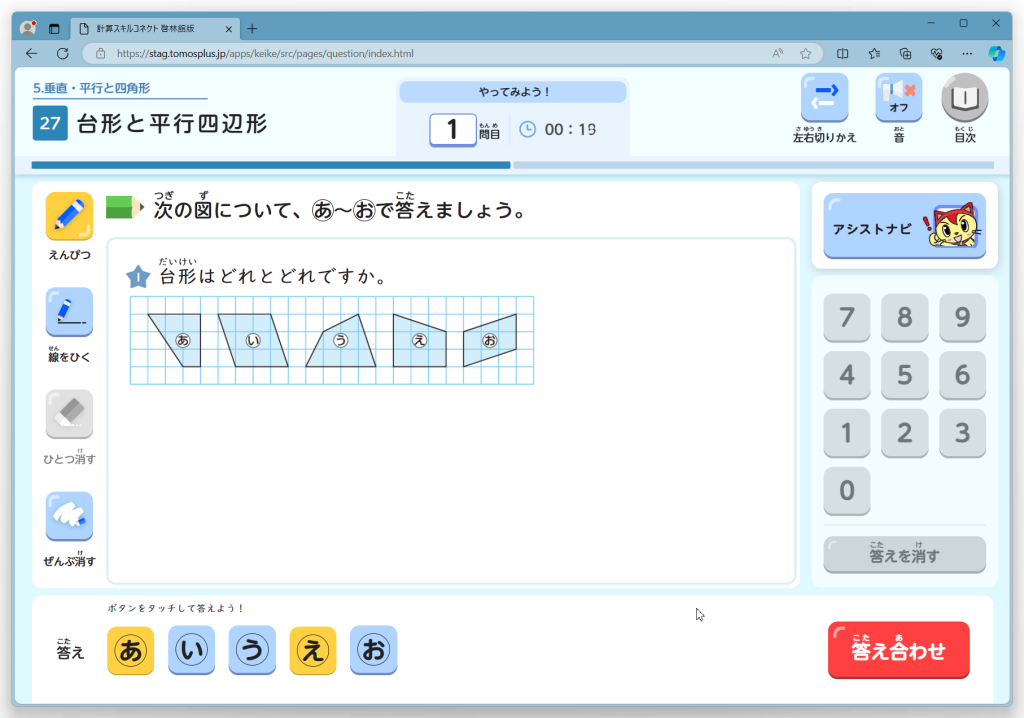Image resolution: width=1024 pixels, height=718 pixels.
Task: Toggle answer choice い
Action: (x=191, y=650)
